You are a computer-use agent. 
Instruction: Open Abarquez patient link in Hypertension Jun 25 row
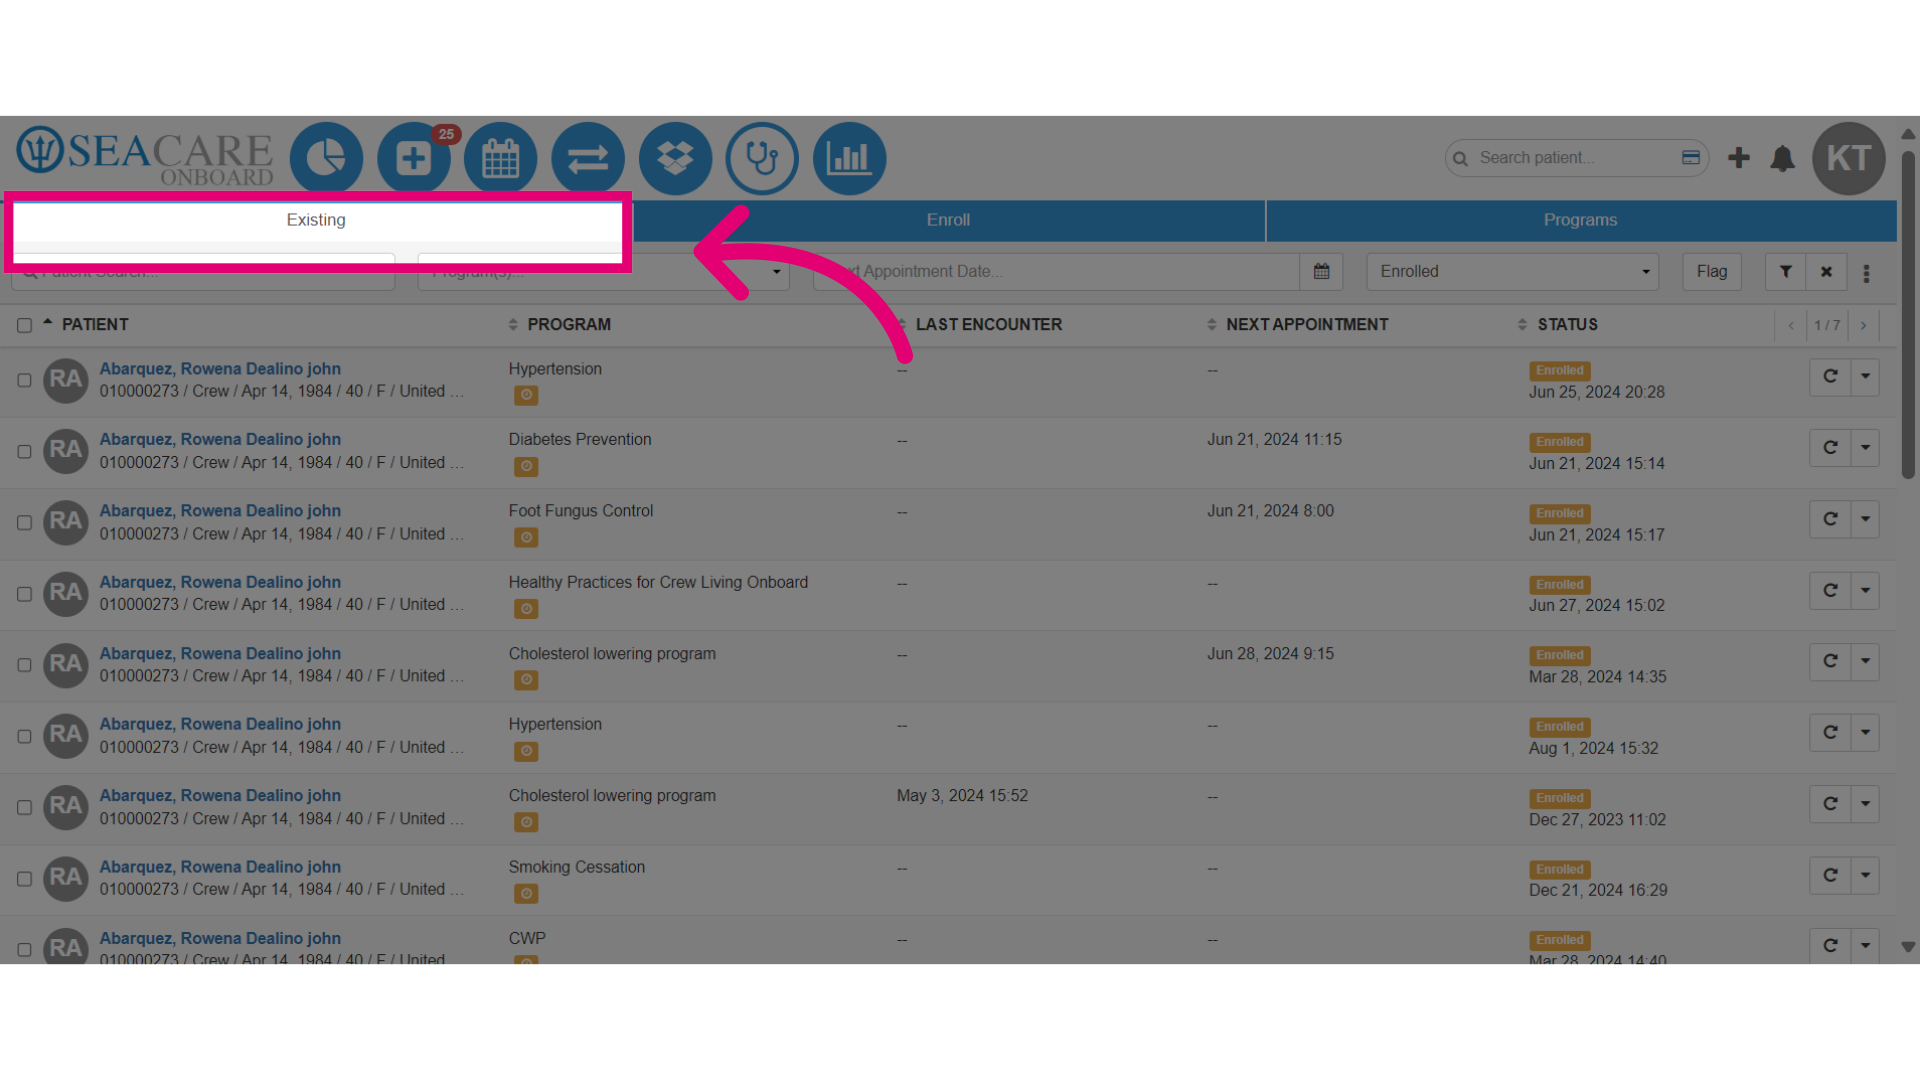pos(220,369)
